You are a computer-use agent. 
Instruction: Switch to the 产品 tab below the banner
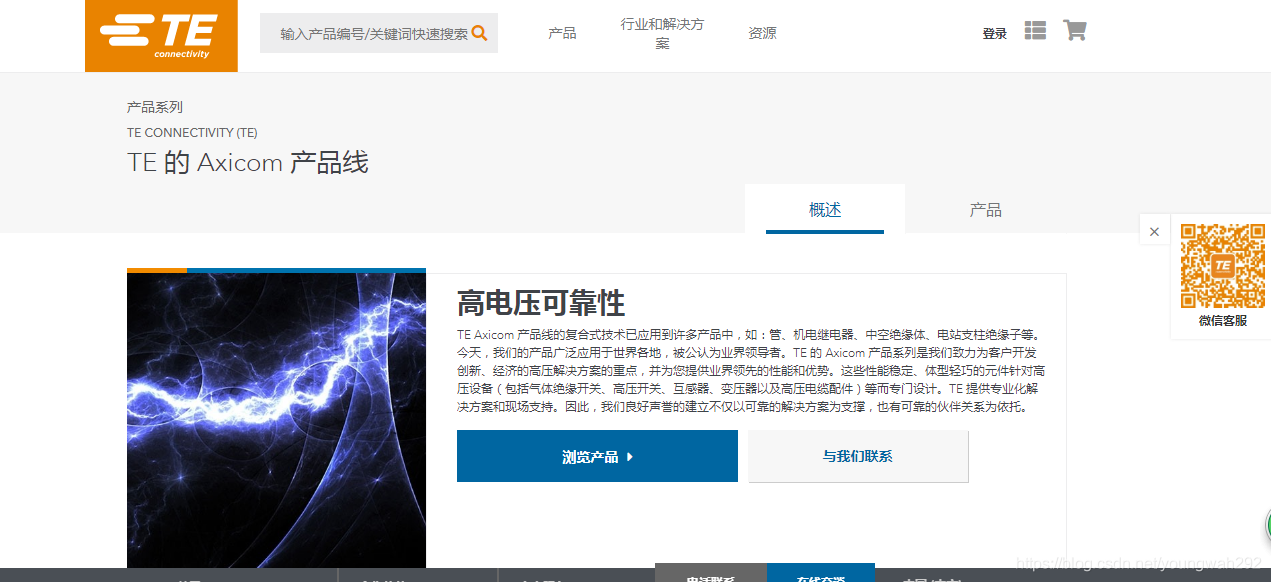(985, 209)
